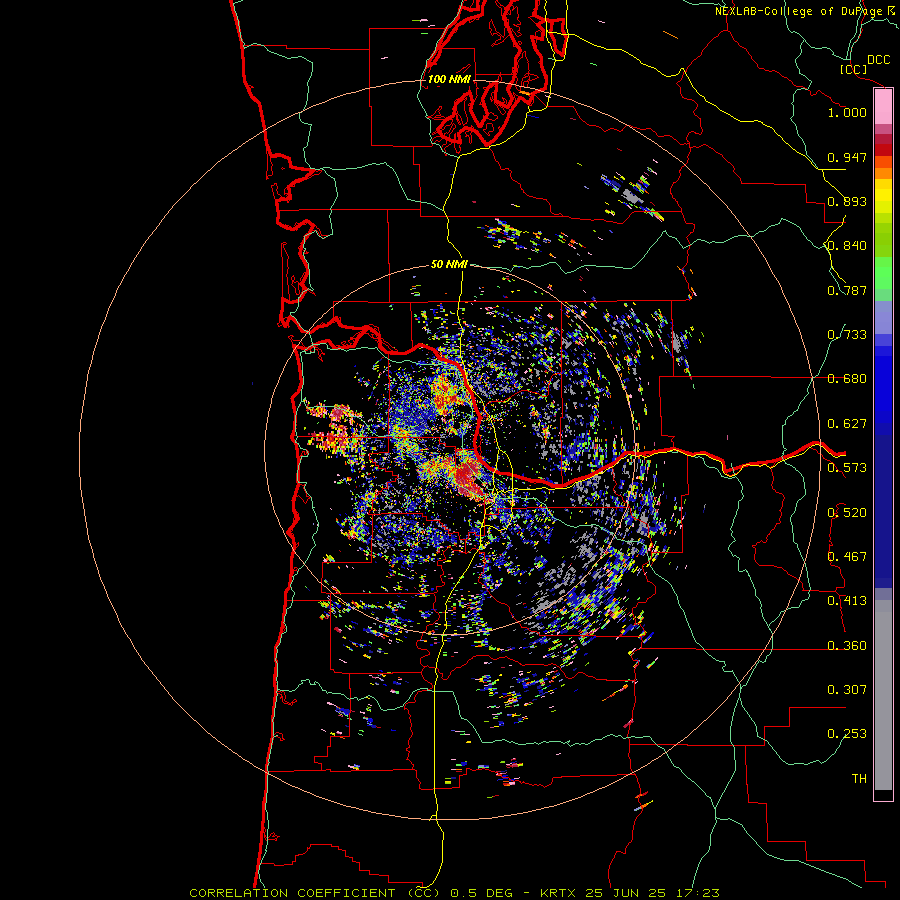Click the pink top color bar segment
This screenshot has width=900, height=900.
point(883,107)
